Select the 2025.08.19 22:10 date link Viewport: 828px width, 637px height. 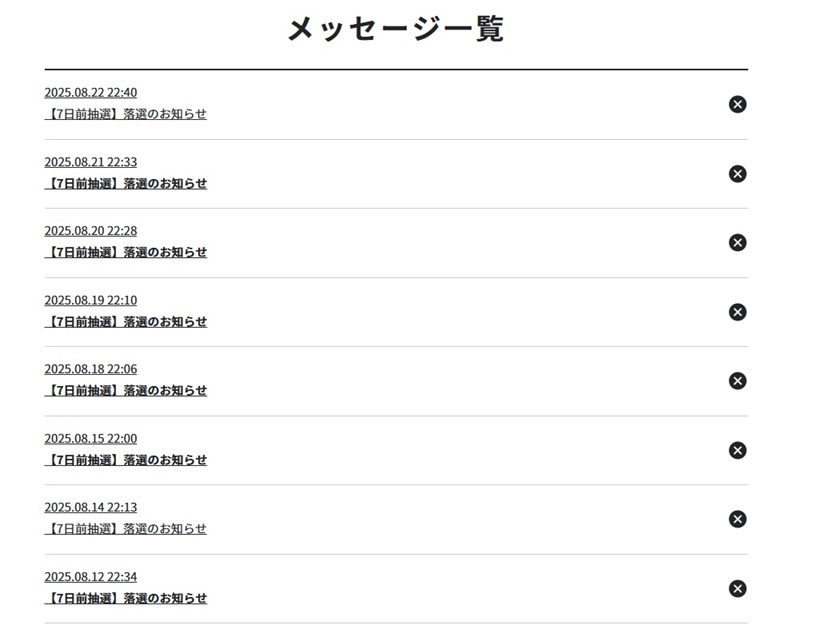click(x=91, y=300)
